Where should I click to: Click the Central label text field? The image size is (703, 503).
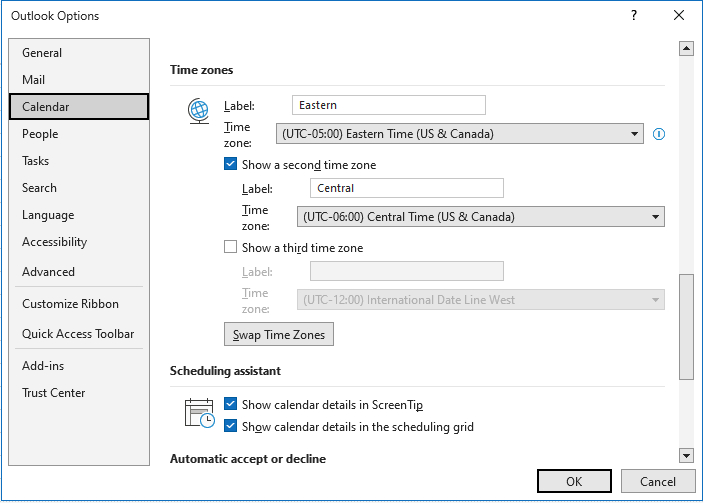407,188
